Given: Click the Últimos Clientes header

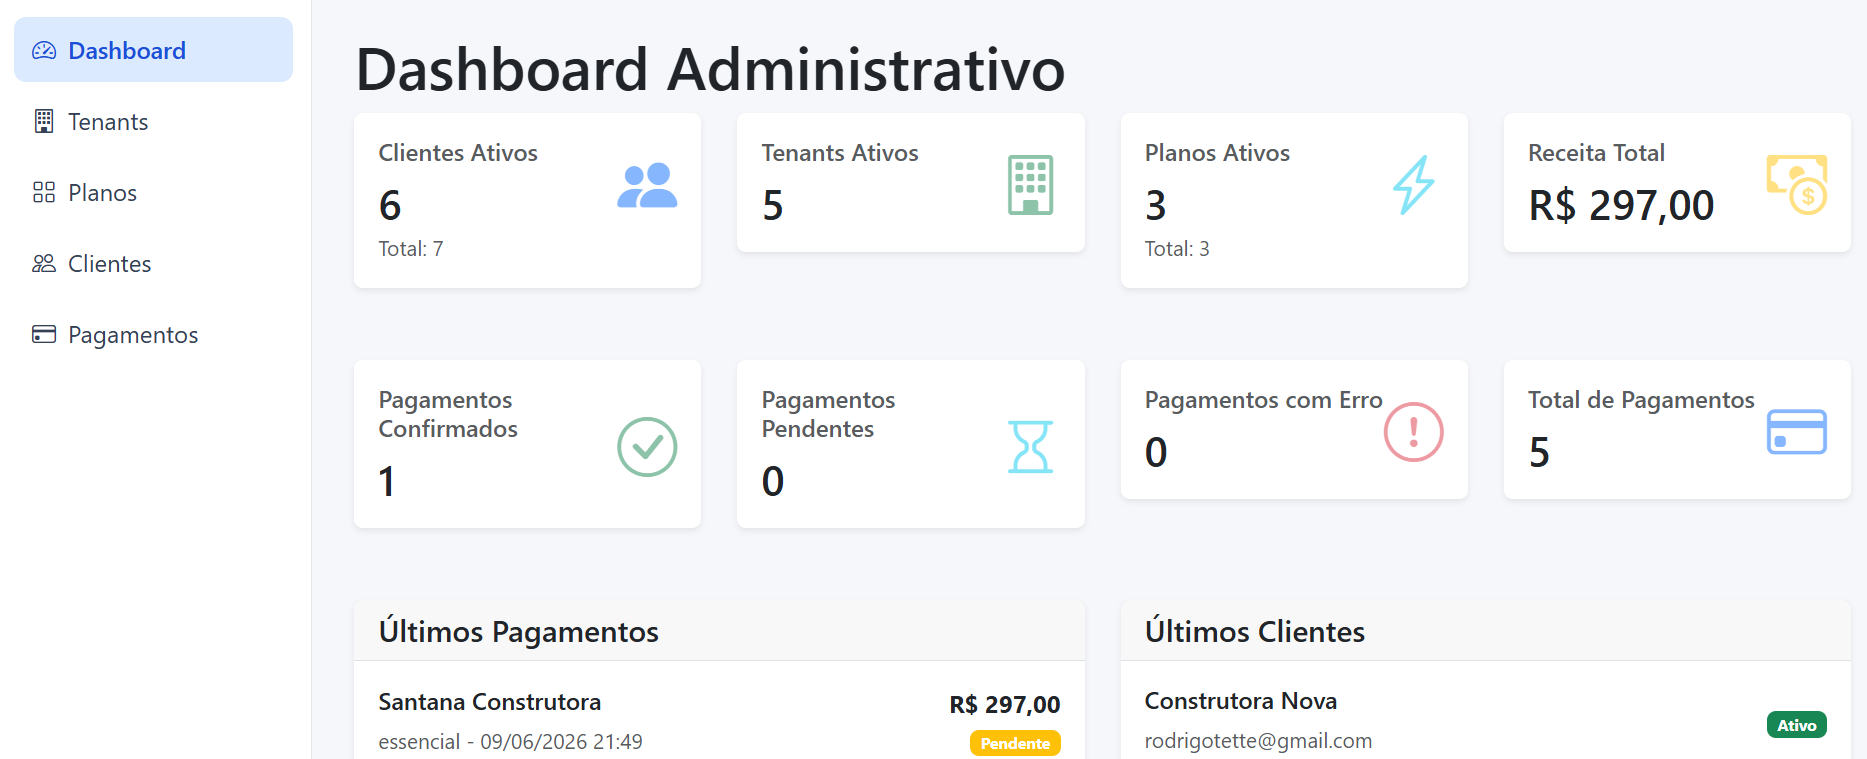Looking at the screenshot, I should 1254,632.
